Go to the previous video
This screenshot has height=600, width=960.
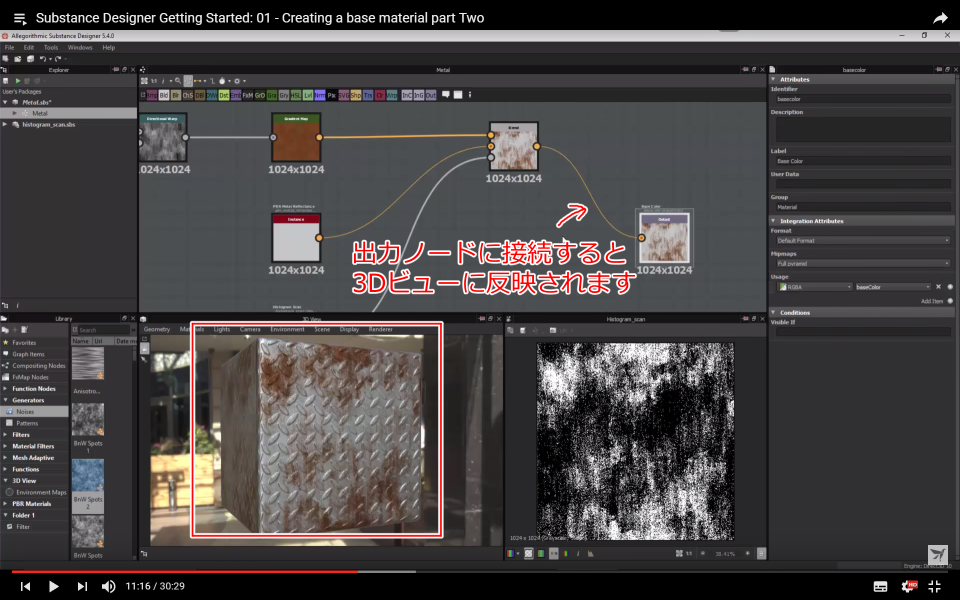pos(25,586)
